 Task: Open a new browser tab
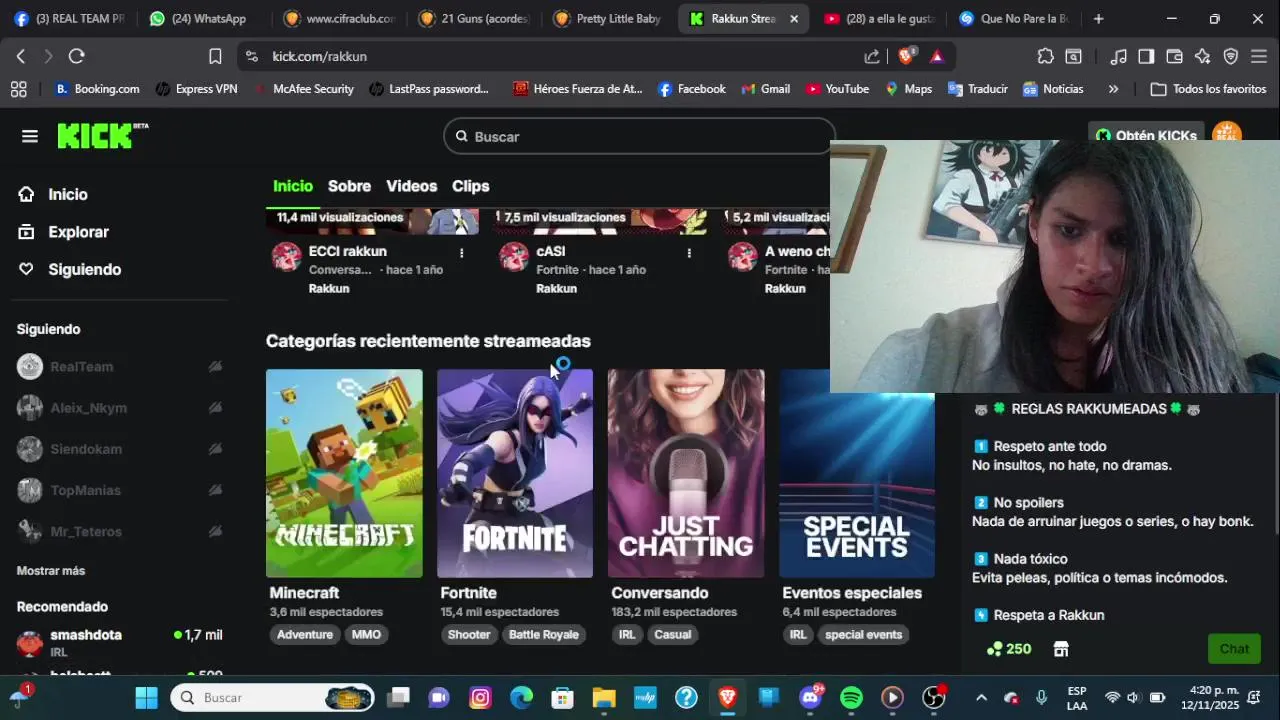[1098, 19]
